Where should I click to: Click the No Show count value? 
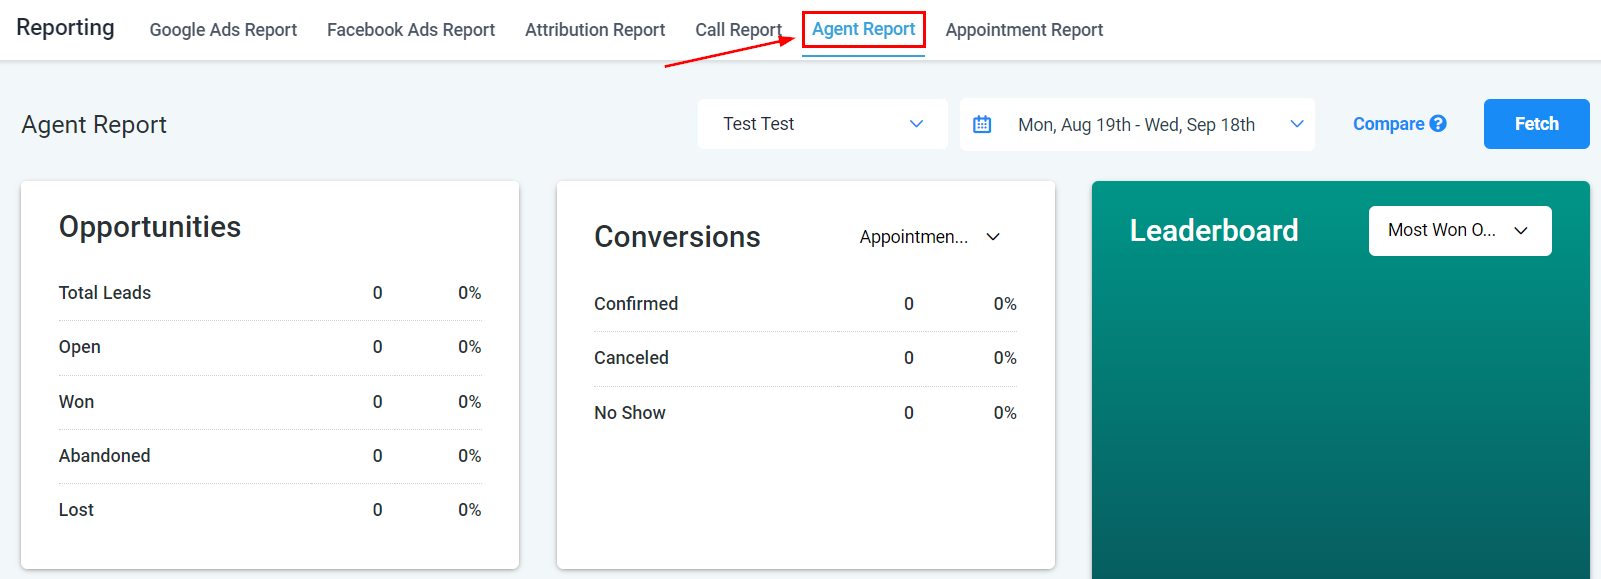coord(909,413)
